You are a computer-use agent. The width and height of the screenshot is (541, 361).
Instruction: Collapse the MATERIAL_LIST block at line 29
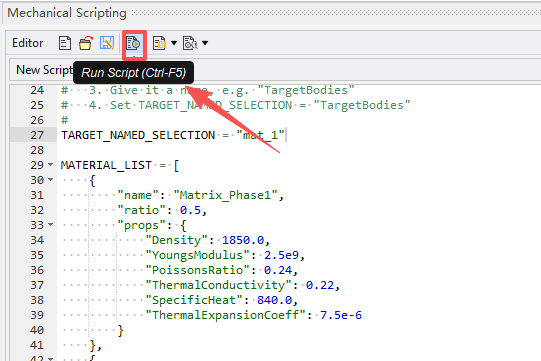tap(51, 165)
